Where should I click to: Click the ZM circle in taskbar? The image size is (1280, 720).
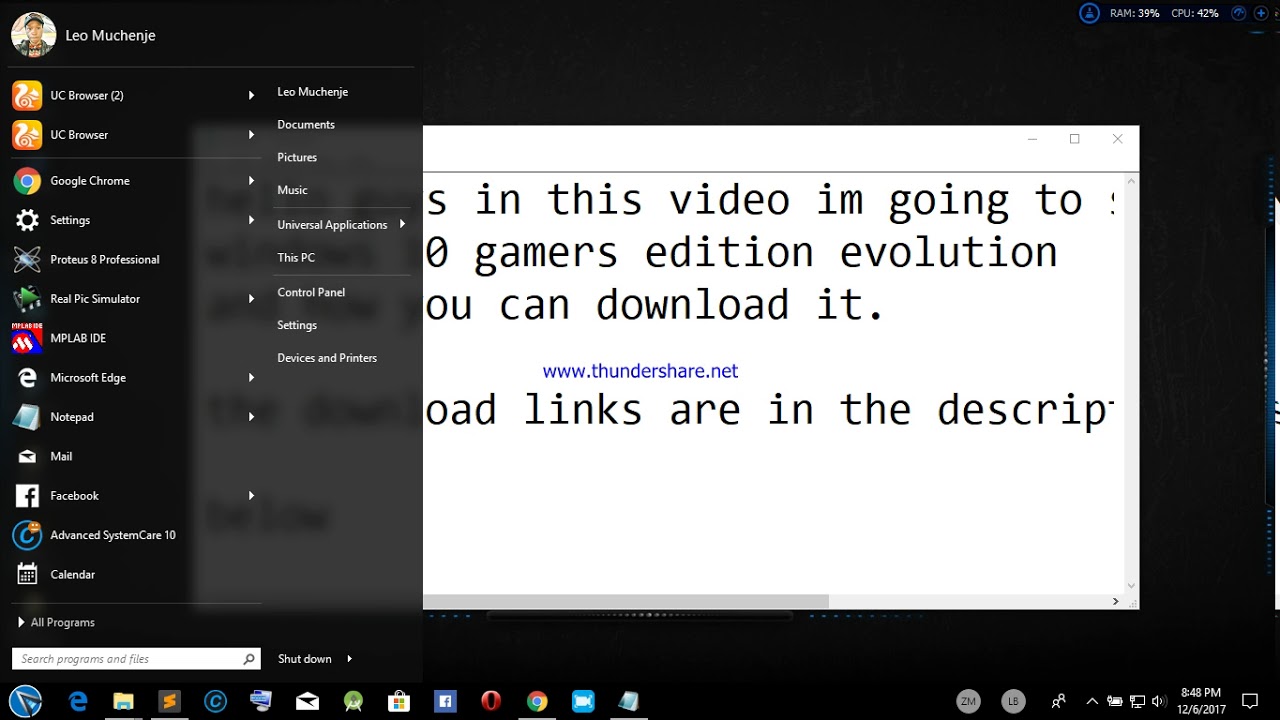click(968, 701)
